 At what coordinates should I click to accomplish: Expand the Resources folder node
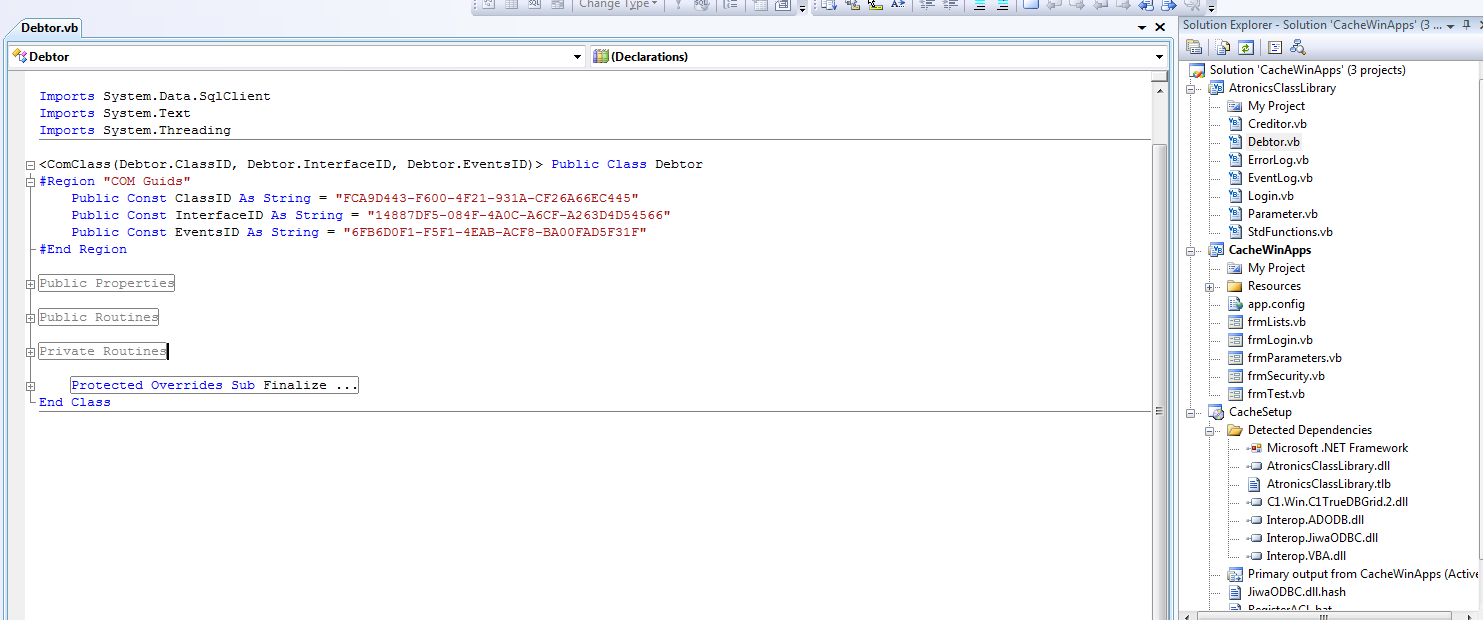[1210, 286]
